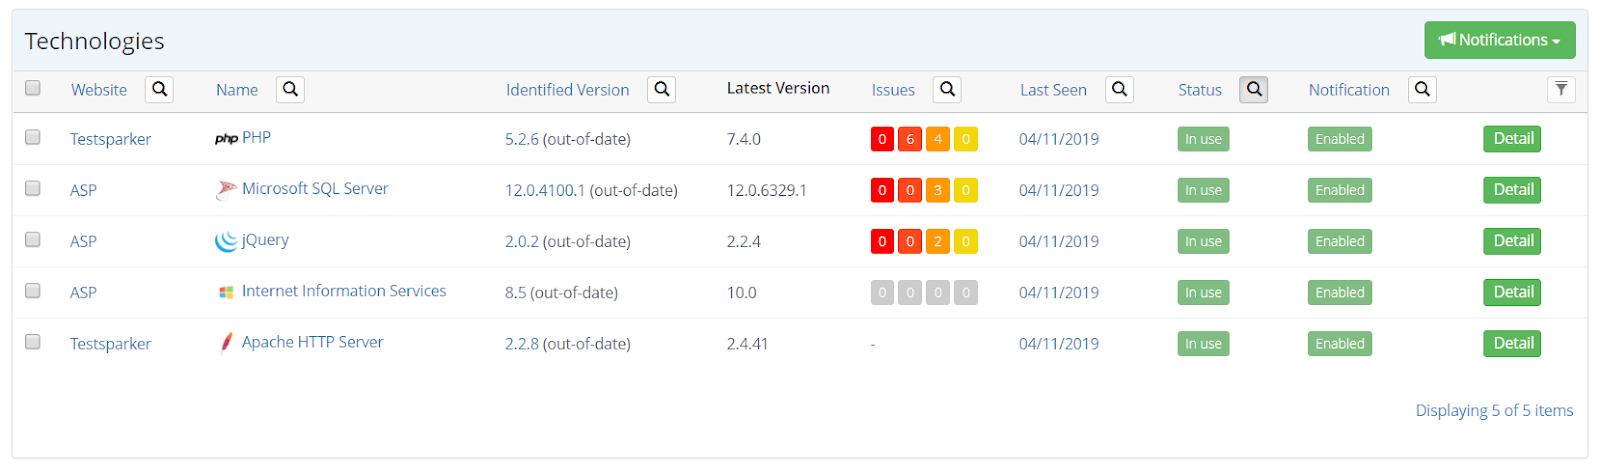Image resolution: width=1600 pixels, height=474 pixels.
Task: Sort by the Last Seen column header
Action: click(x=1053, y=90)
